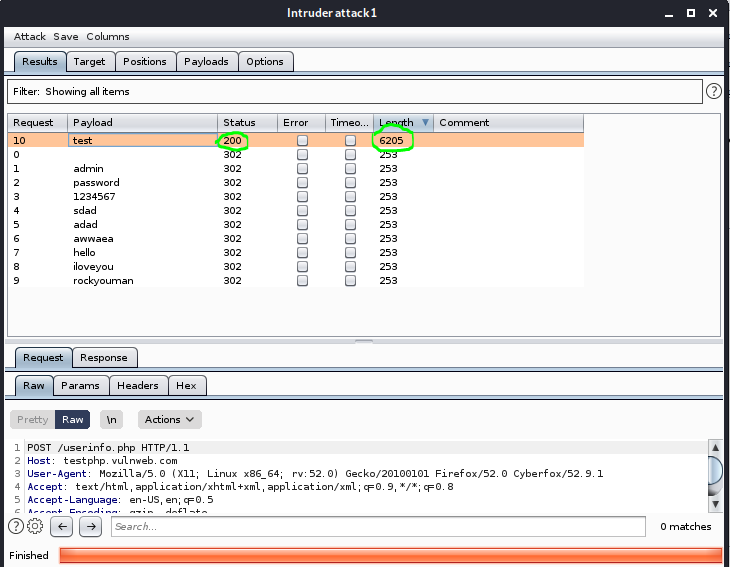This screenshot has width=730, height=567.
Task: Toggle Timeout checkbox in hello row
Action: [x=350, y=252]
